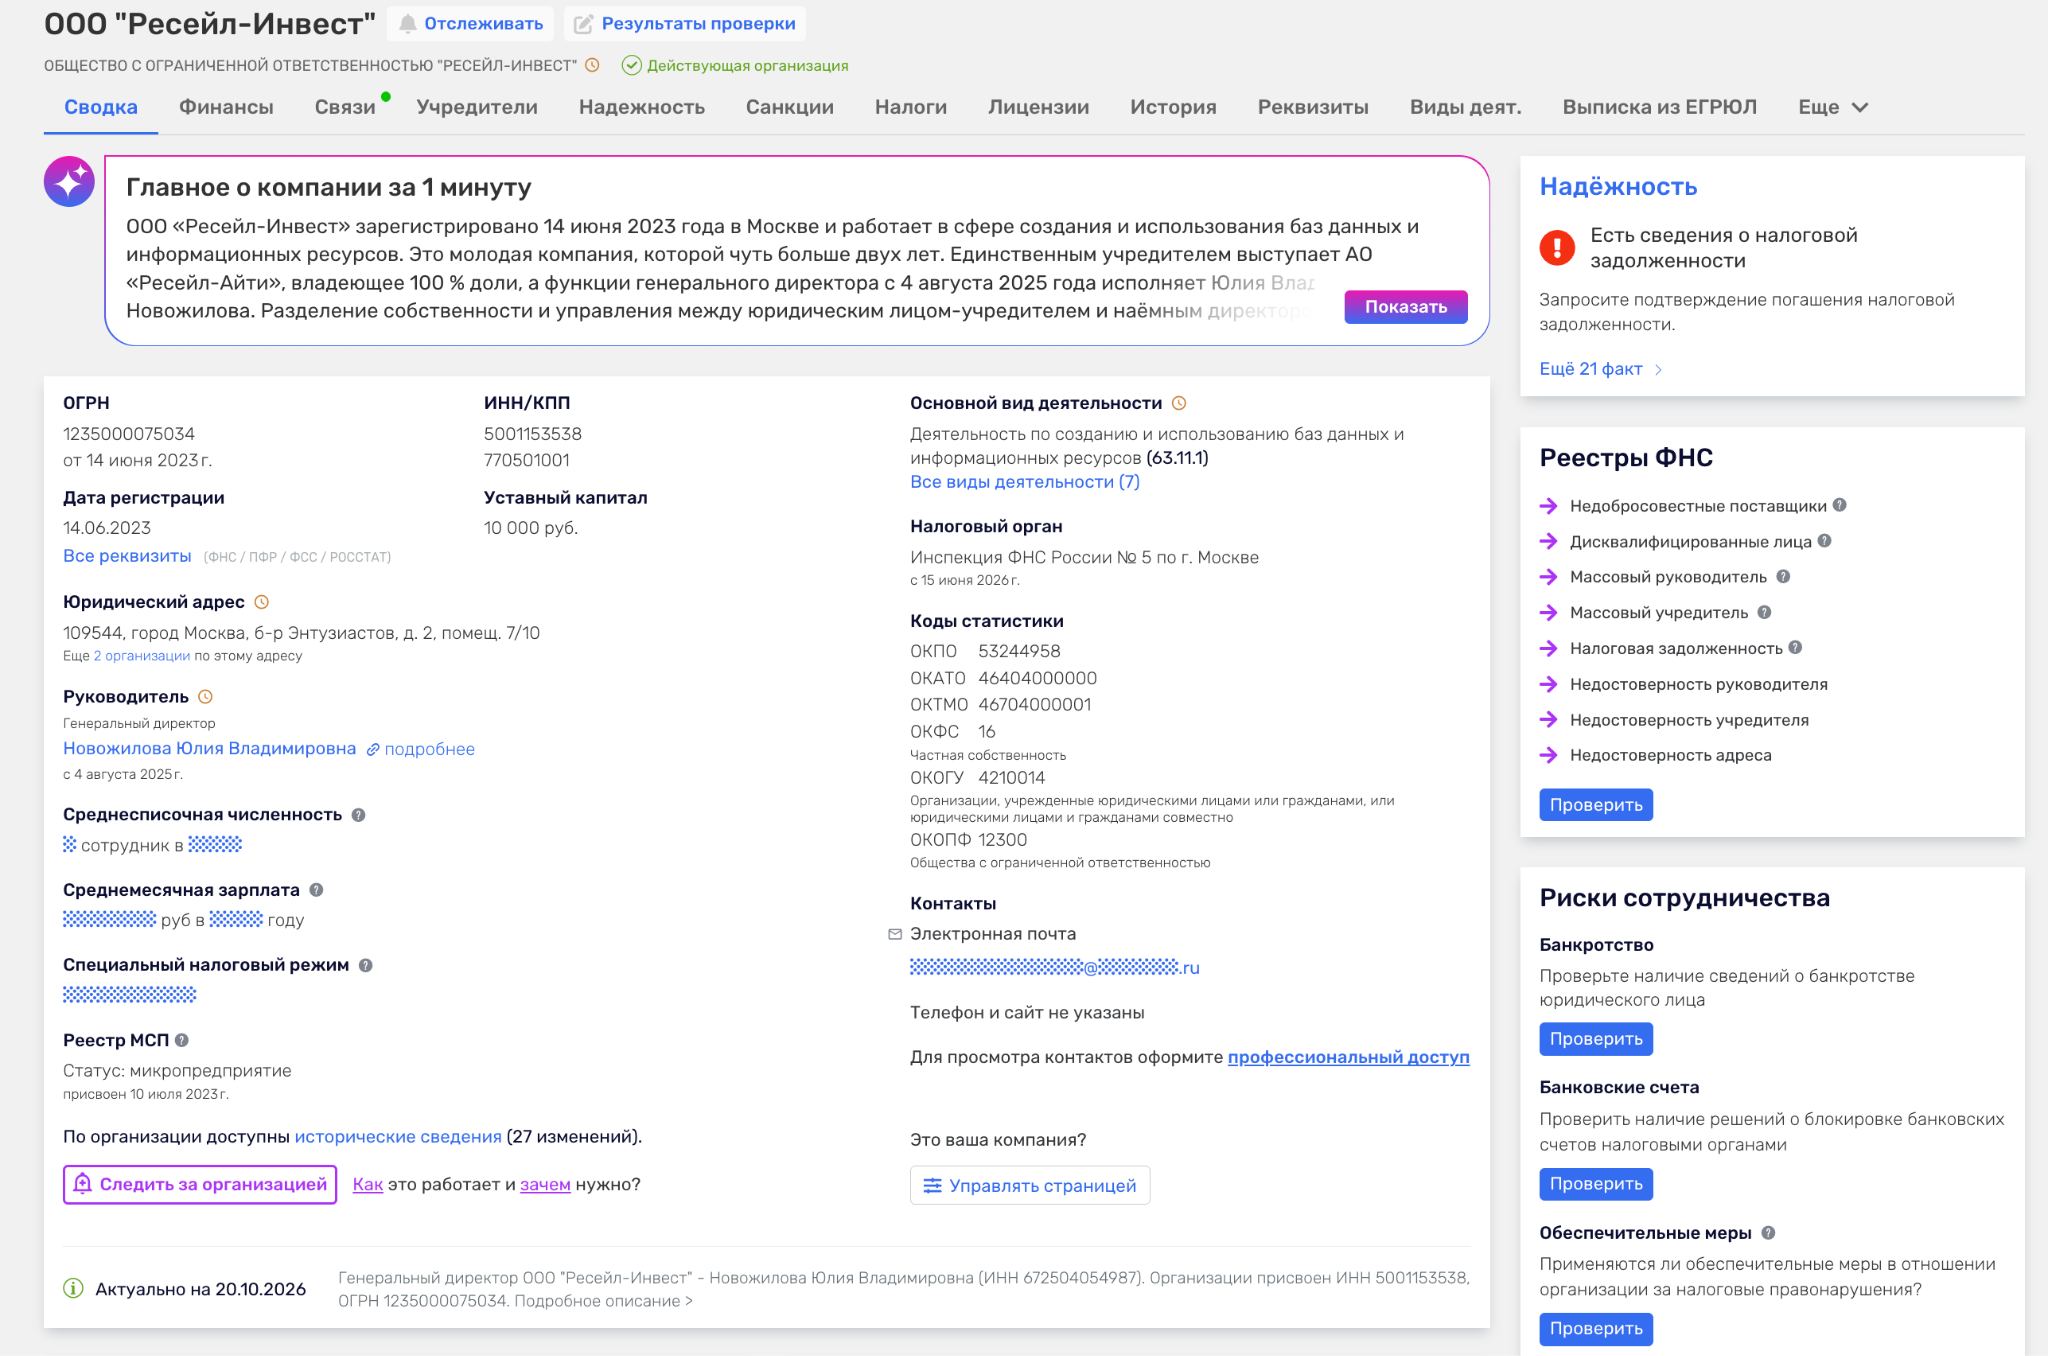Image resolution: width=2048 pixels, height=1356 pixels.
Task: Click the help icon next to Массовый учредитель
Action: (1765, 612)
